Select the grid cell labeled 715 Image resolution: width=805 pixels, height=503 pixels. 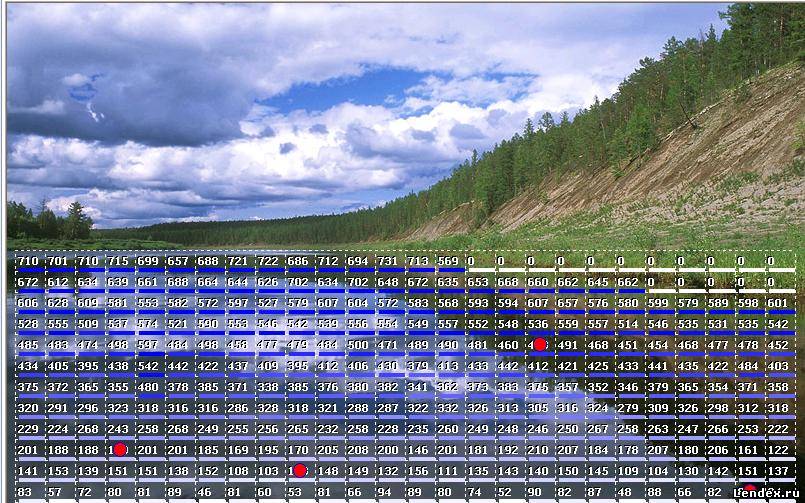(118, 261)
